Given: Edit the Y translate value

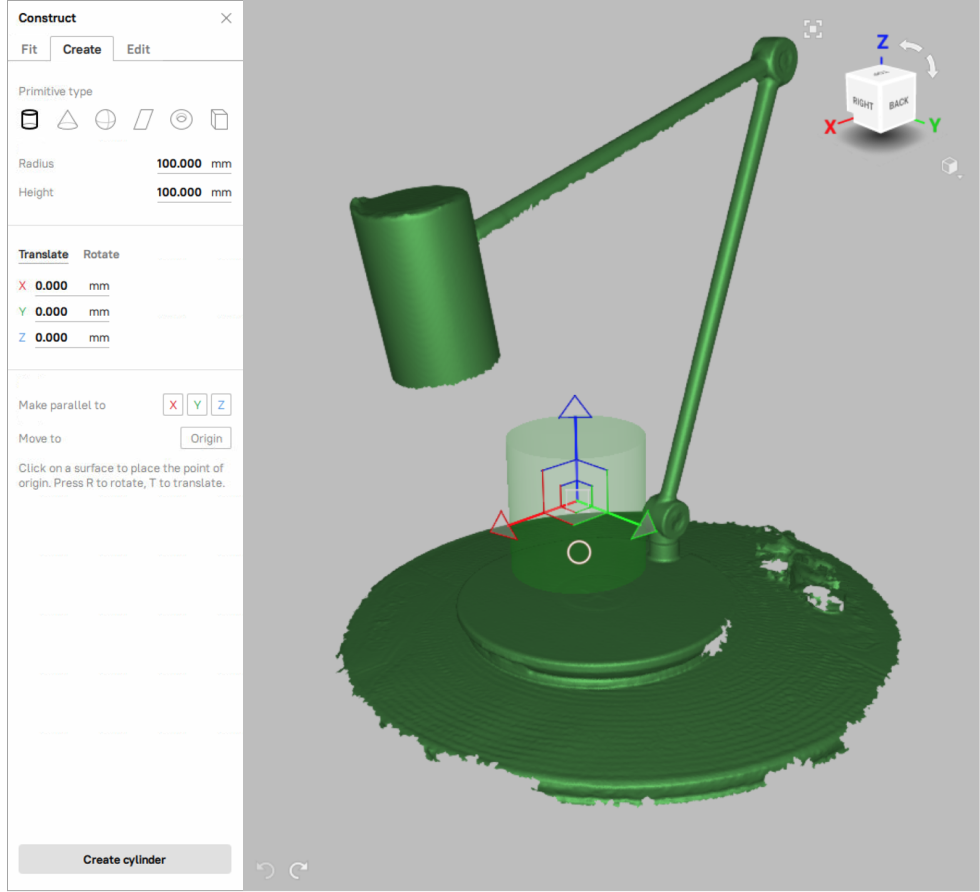Looking at the screenshot, I should tap(72, 311).
